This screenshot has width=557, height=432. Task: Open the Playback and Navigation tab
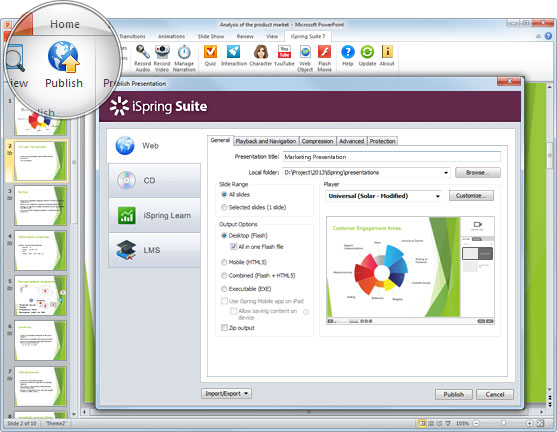pyautogui.click(x=266, y=141)
